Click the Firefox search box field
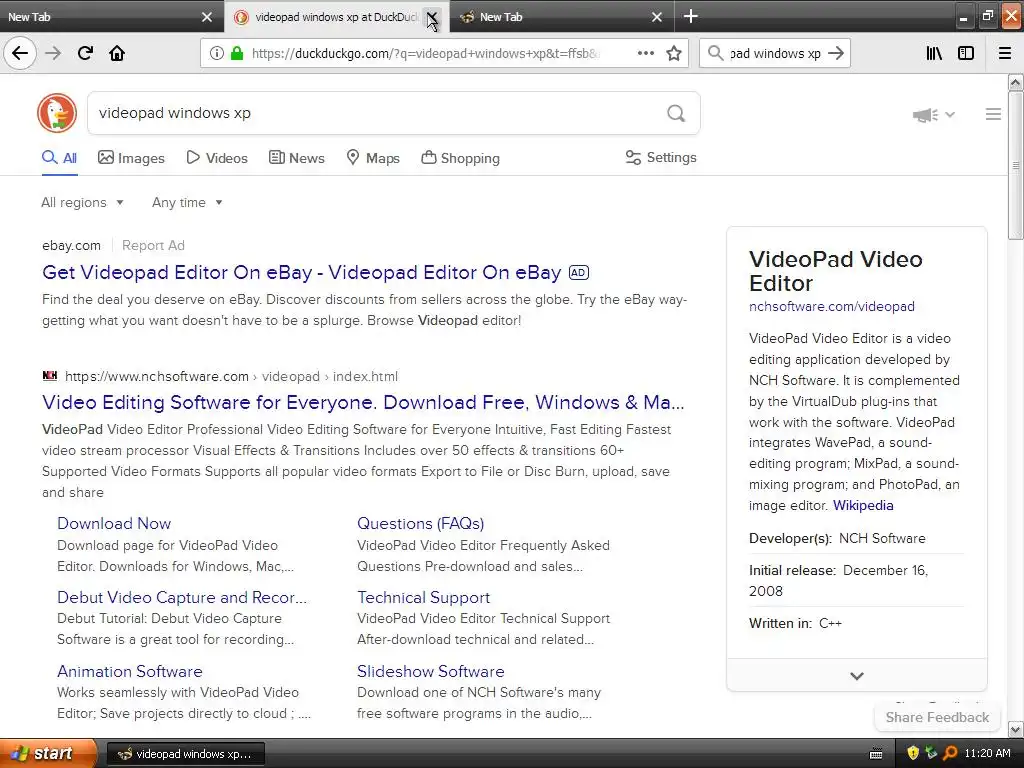The width and height of the screenshot is (1024, 768). [x=775, y=54]
